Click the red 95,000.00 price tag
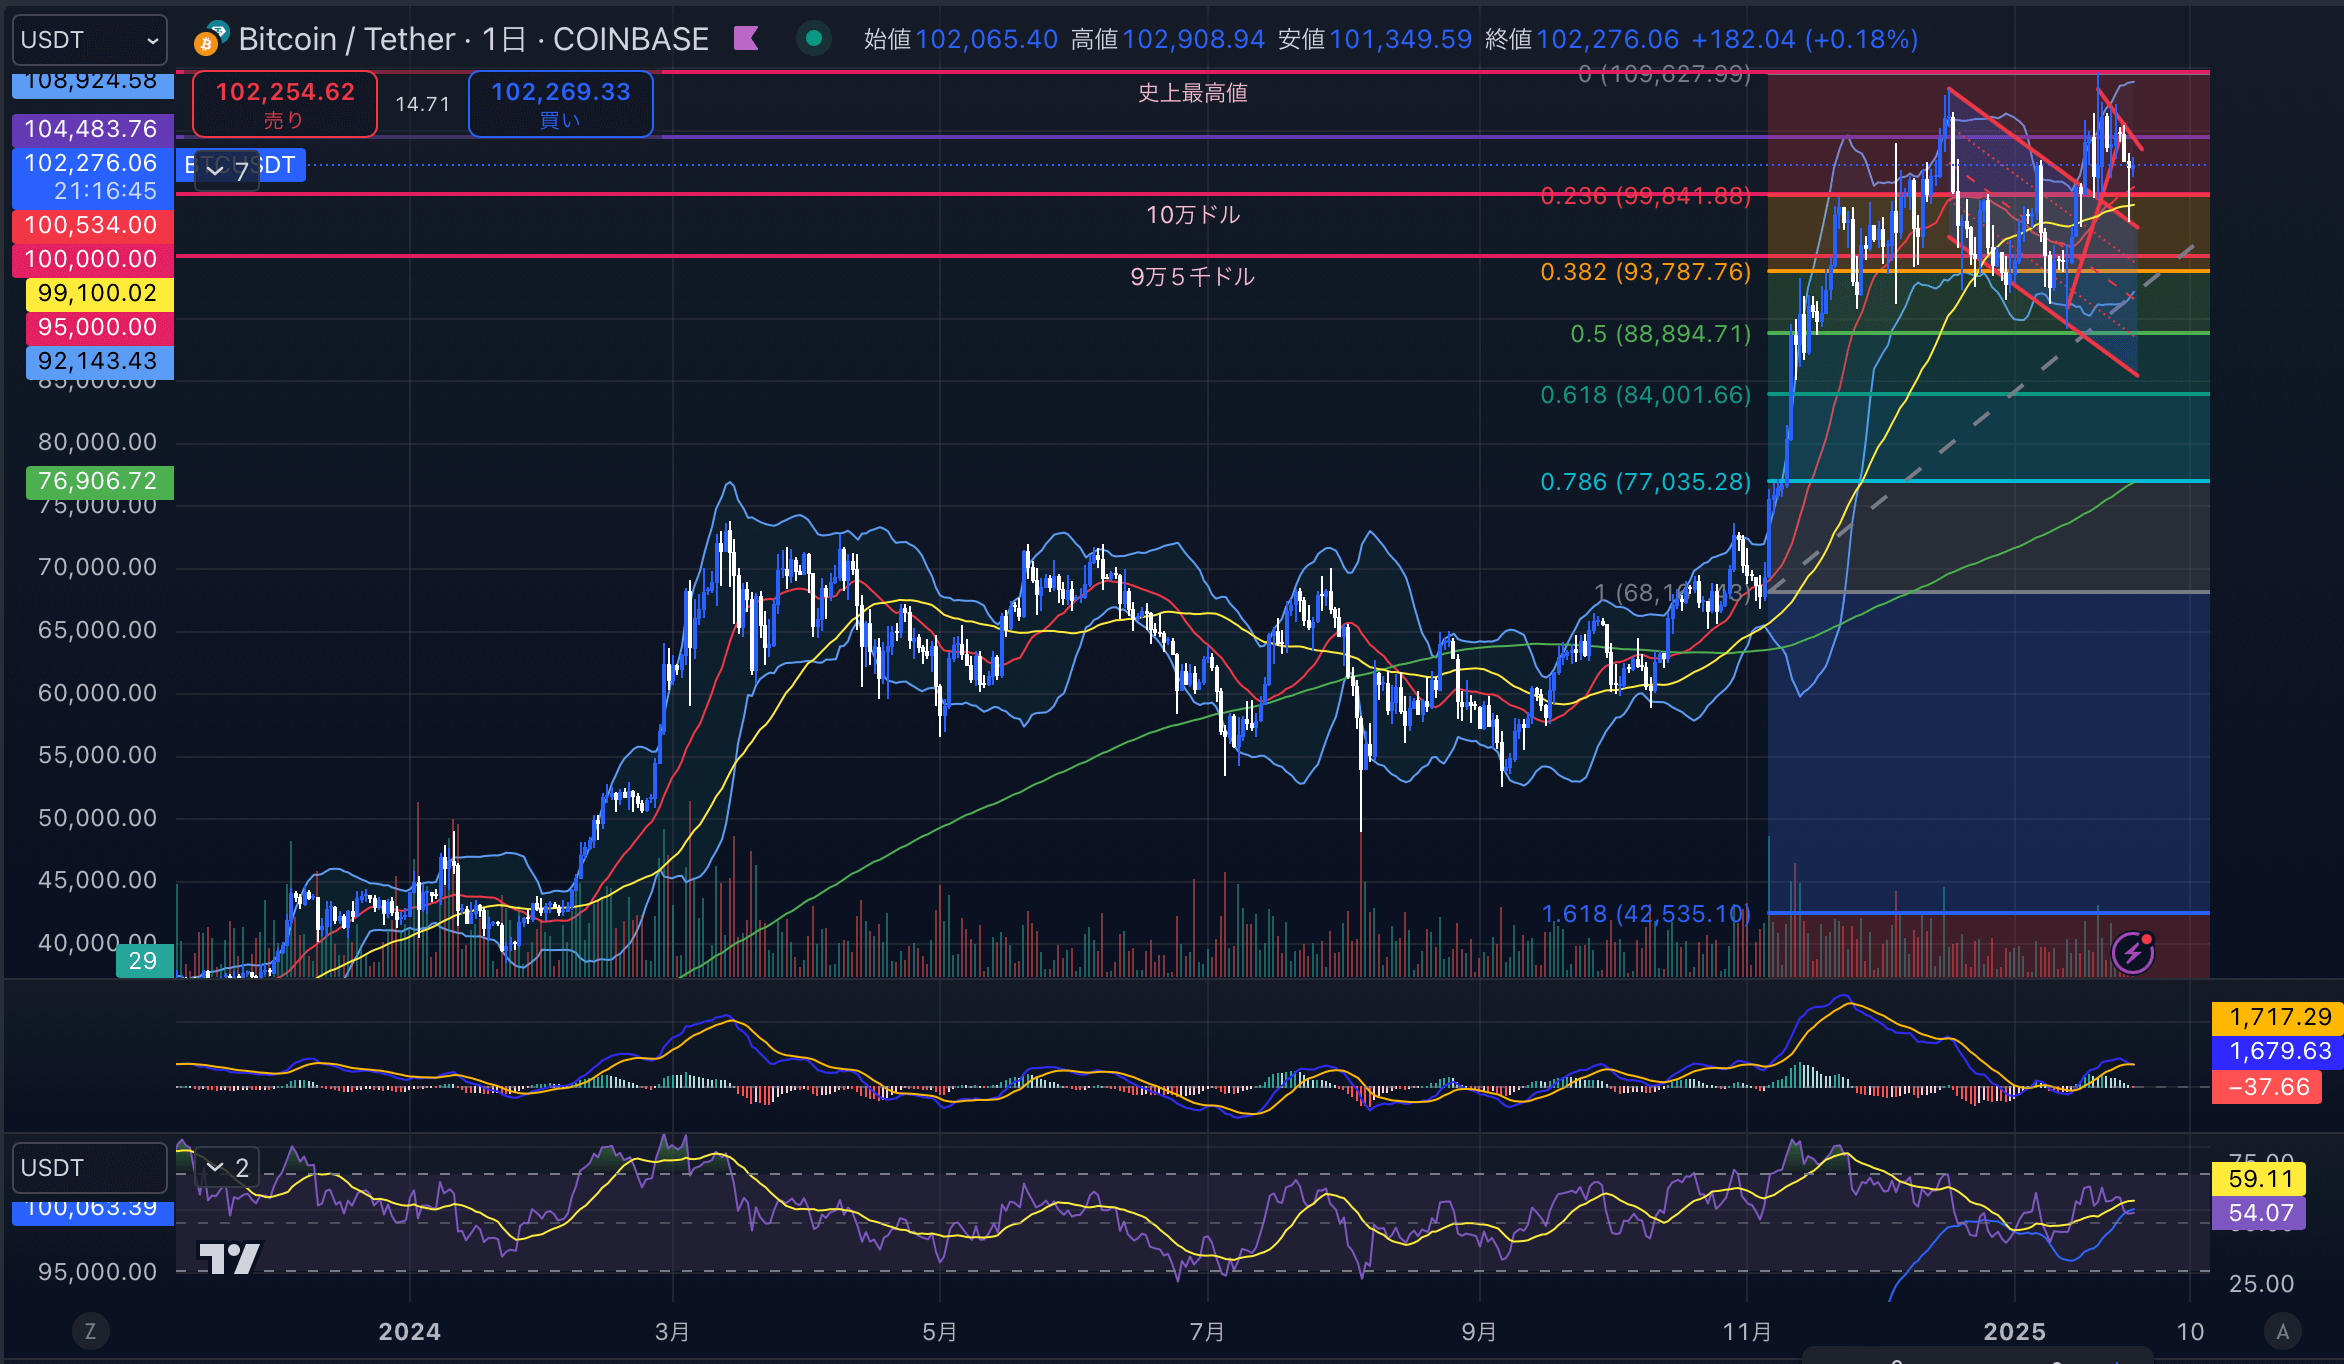This screenshot has height=1364, width=2344. (x=98, y=327)
